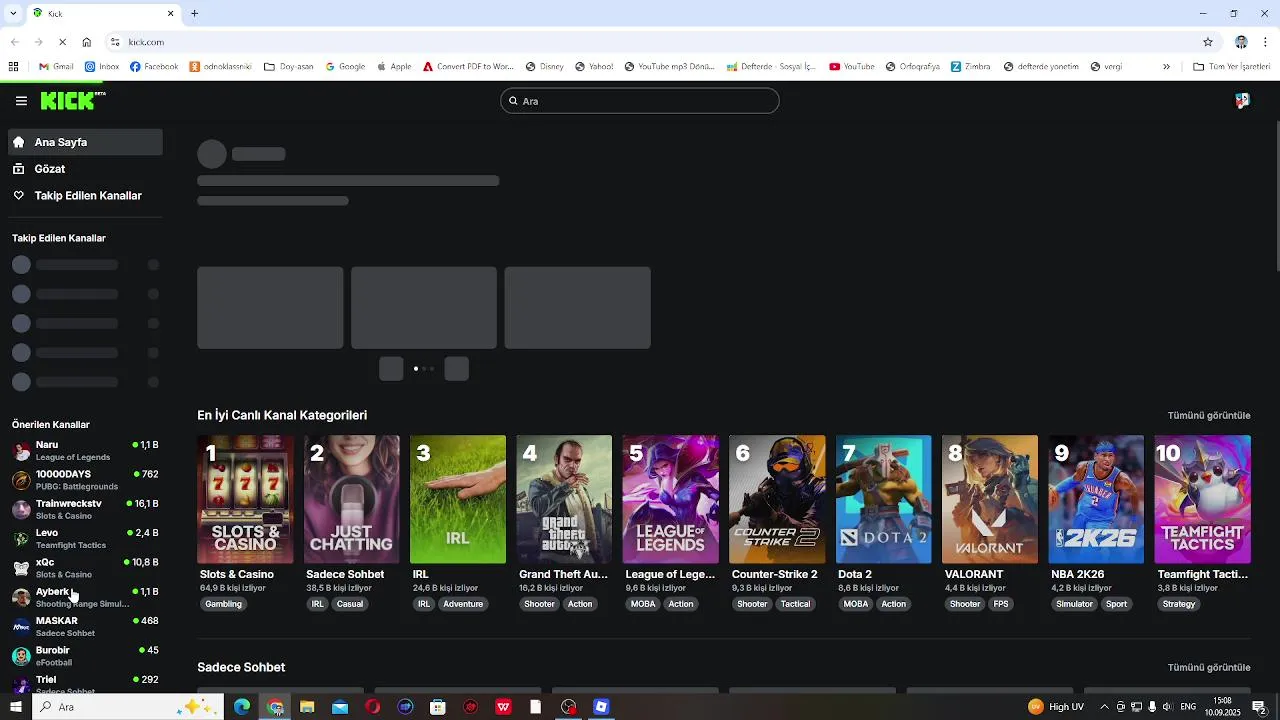Show hidden system tray icons
Image resolution: width=1280 pixels, height=720 pixels.
pos(1104,707)
